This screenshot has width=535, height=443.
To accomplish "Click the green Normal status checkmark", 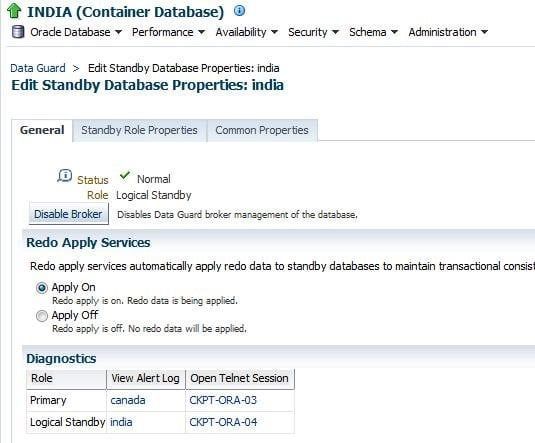I will 125,176.
